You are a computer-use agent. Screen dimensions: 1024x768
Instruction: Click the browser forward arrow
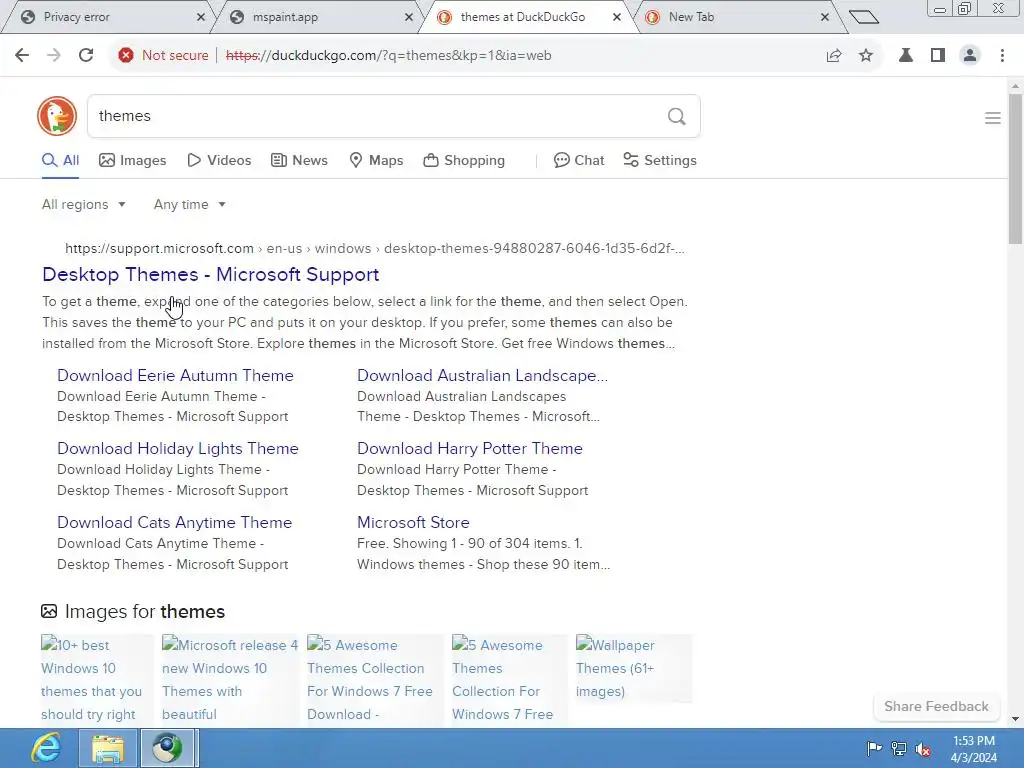tap(54, 56)
